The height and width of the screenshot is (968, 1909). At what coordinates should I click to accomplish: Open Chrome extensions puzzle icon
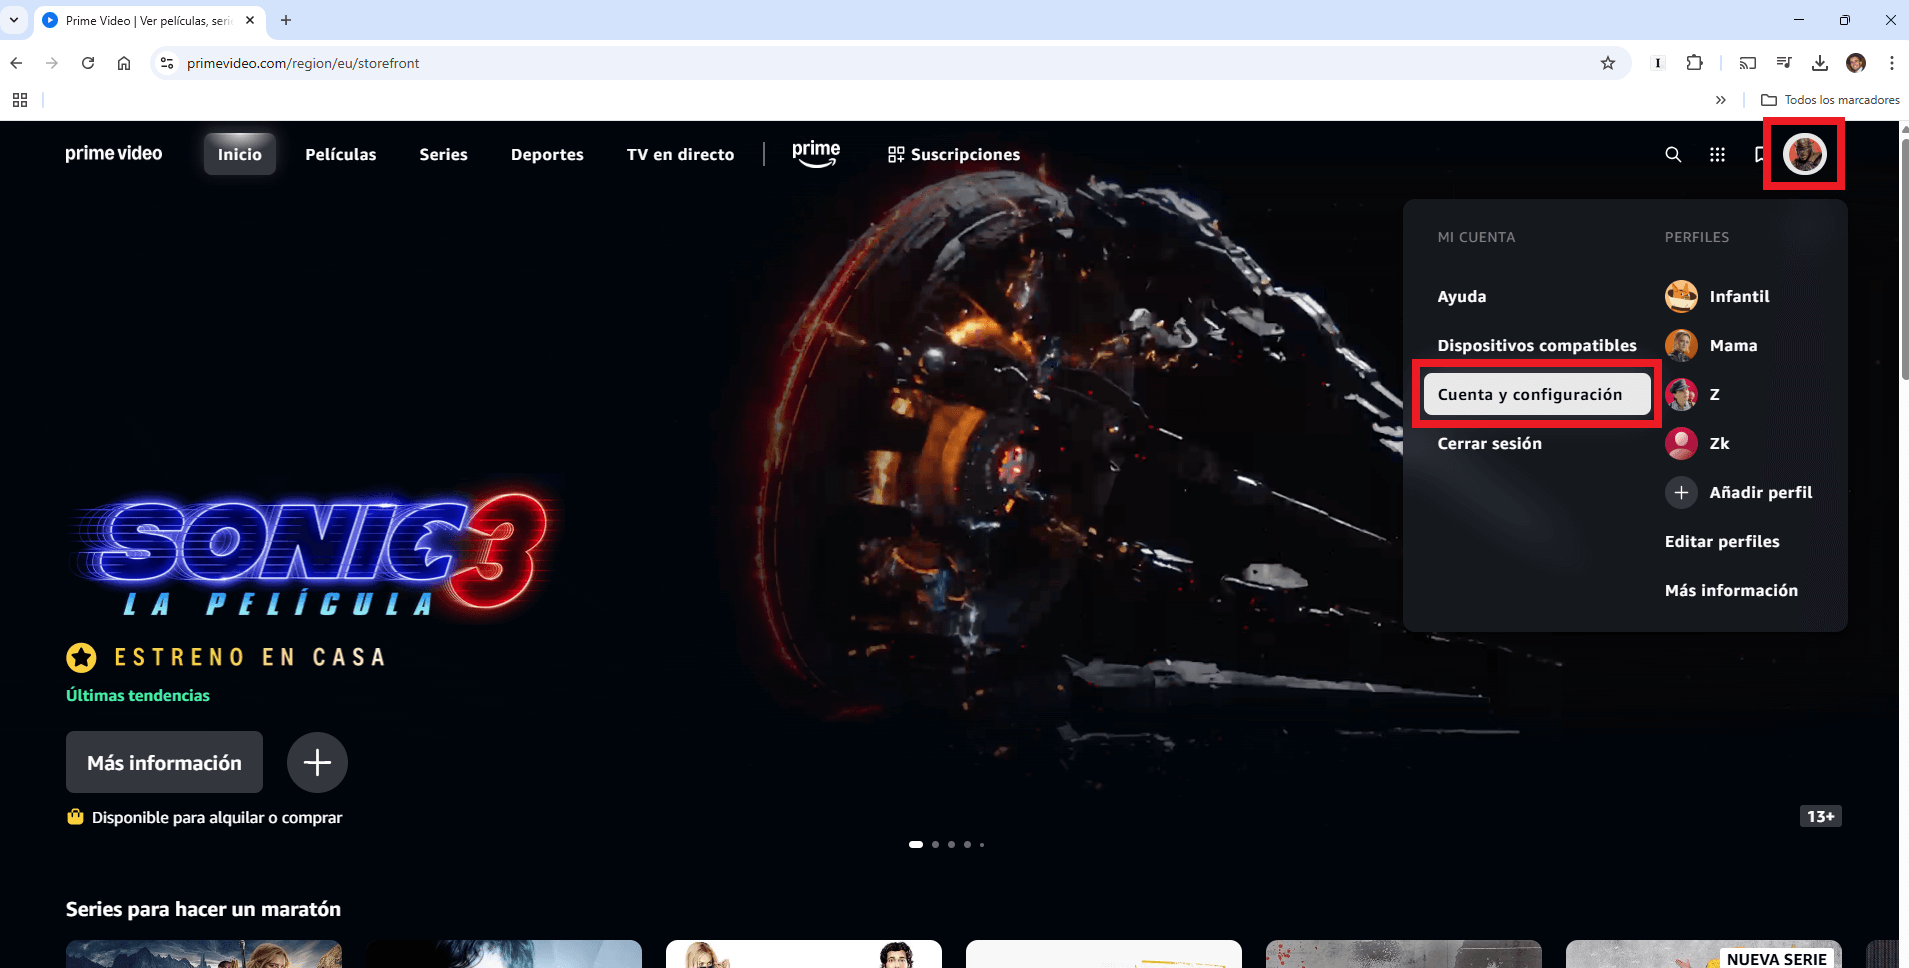click(1694, 63)
